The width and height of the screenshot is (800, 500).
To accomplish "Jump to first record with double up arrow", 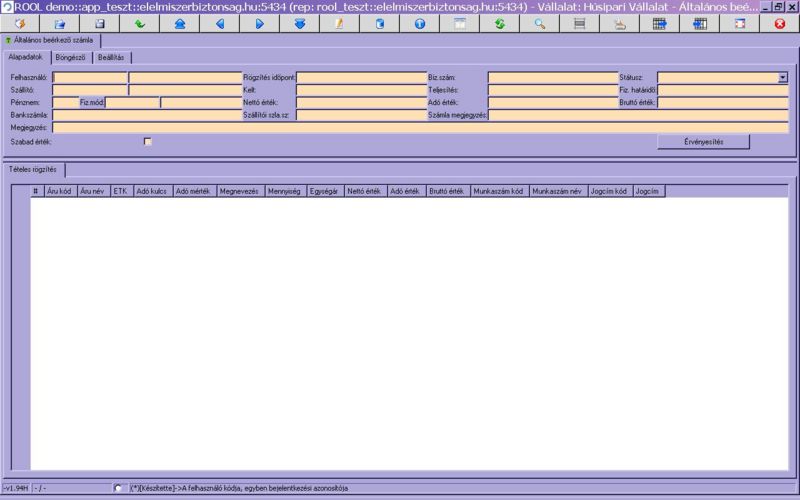I will point(179,23).
